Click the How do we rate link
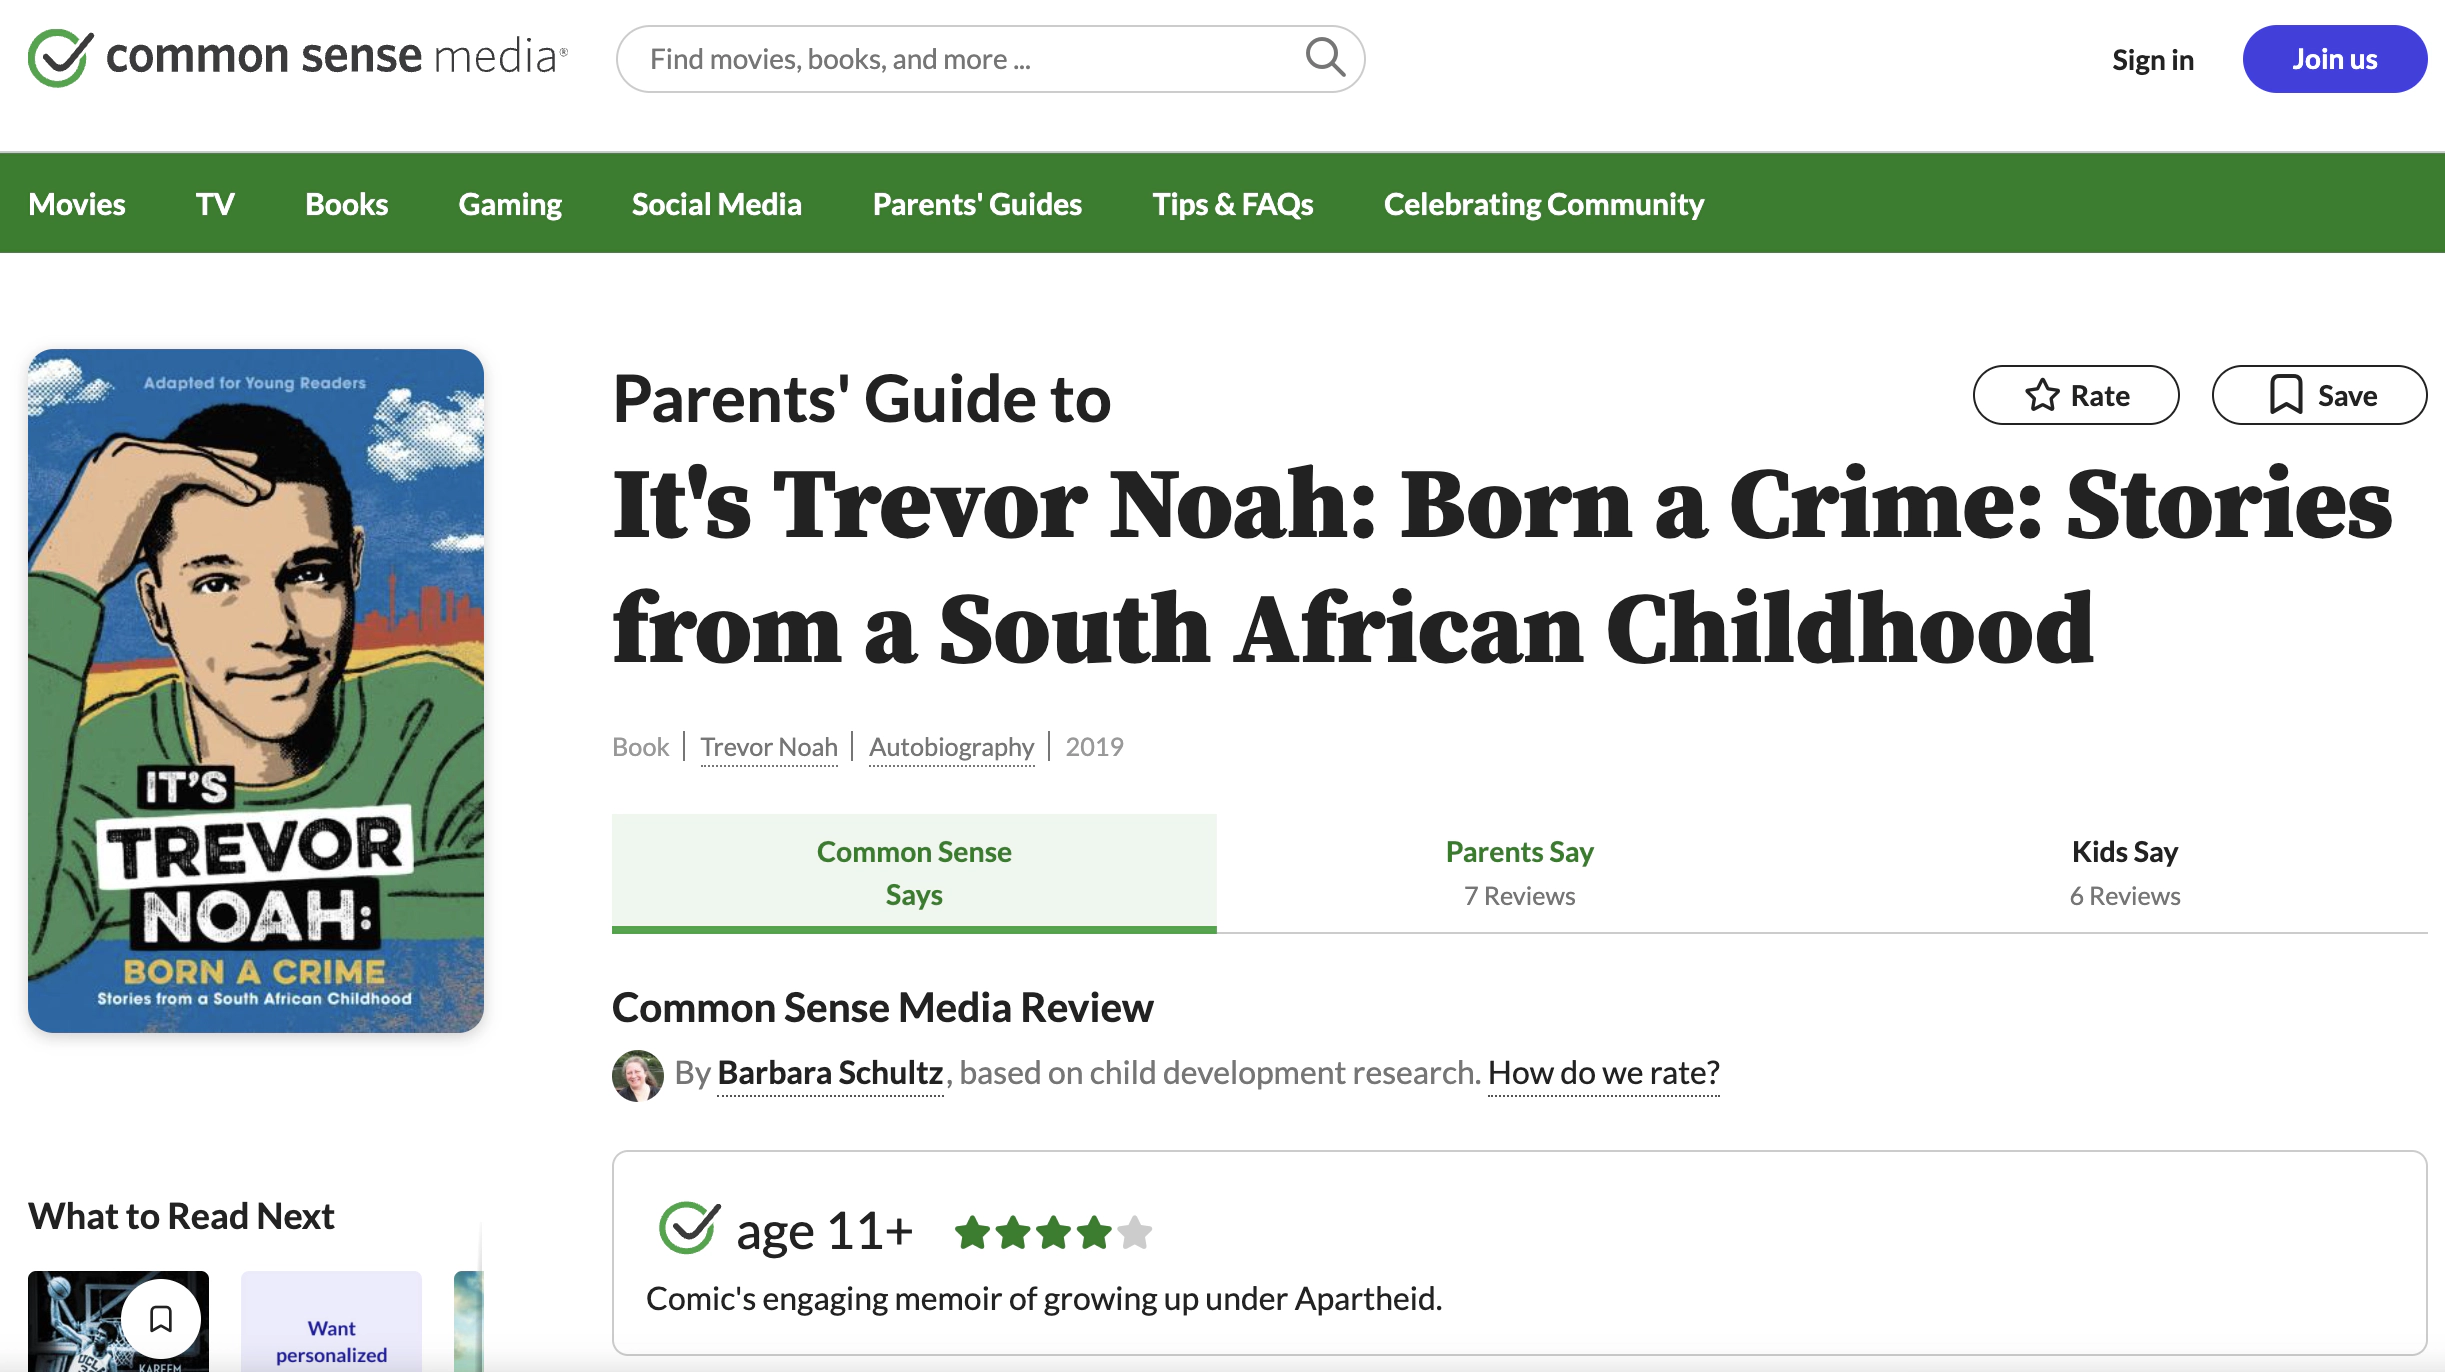The image size is (2445, 1372). pyautogui.click(x=1602, y=1072)
